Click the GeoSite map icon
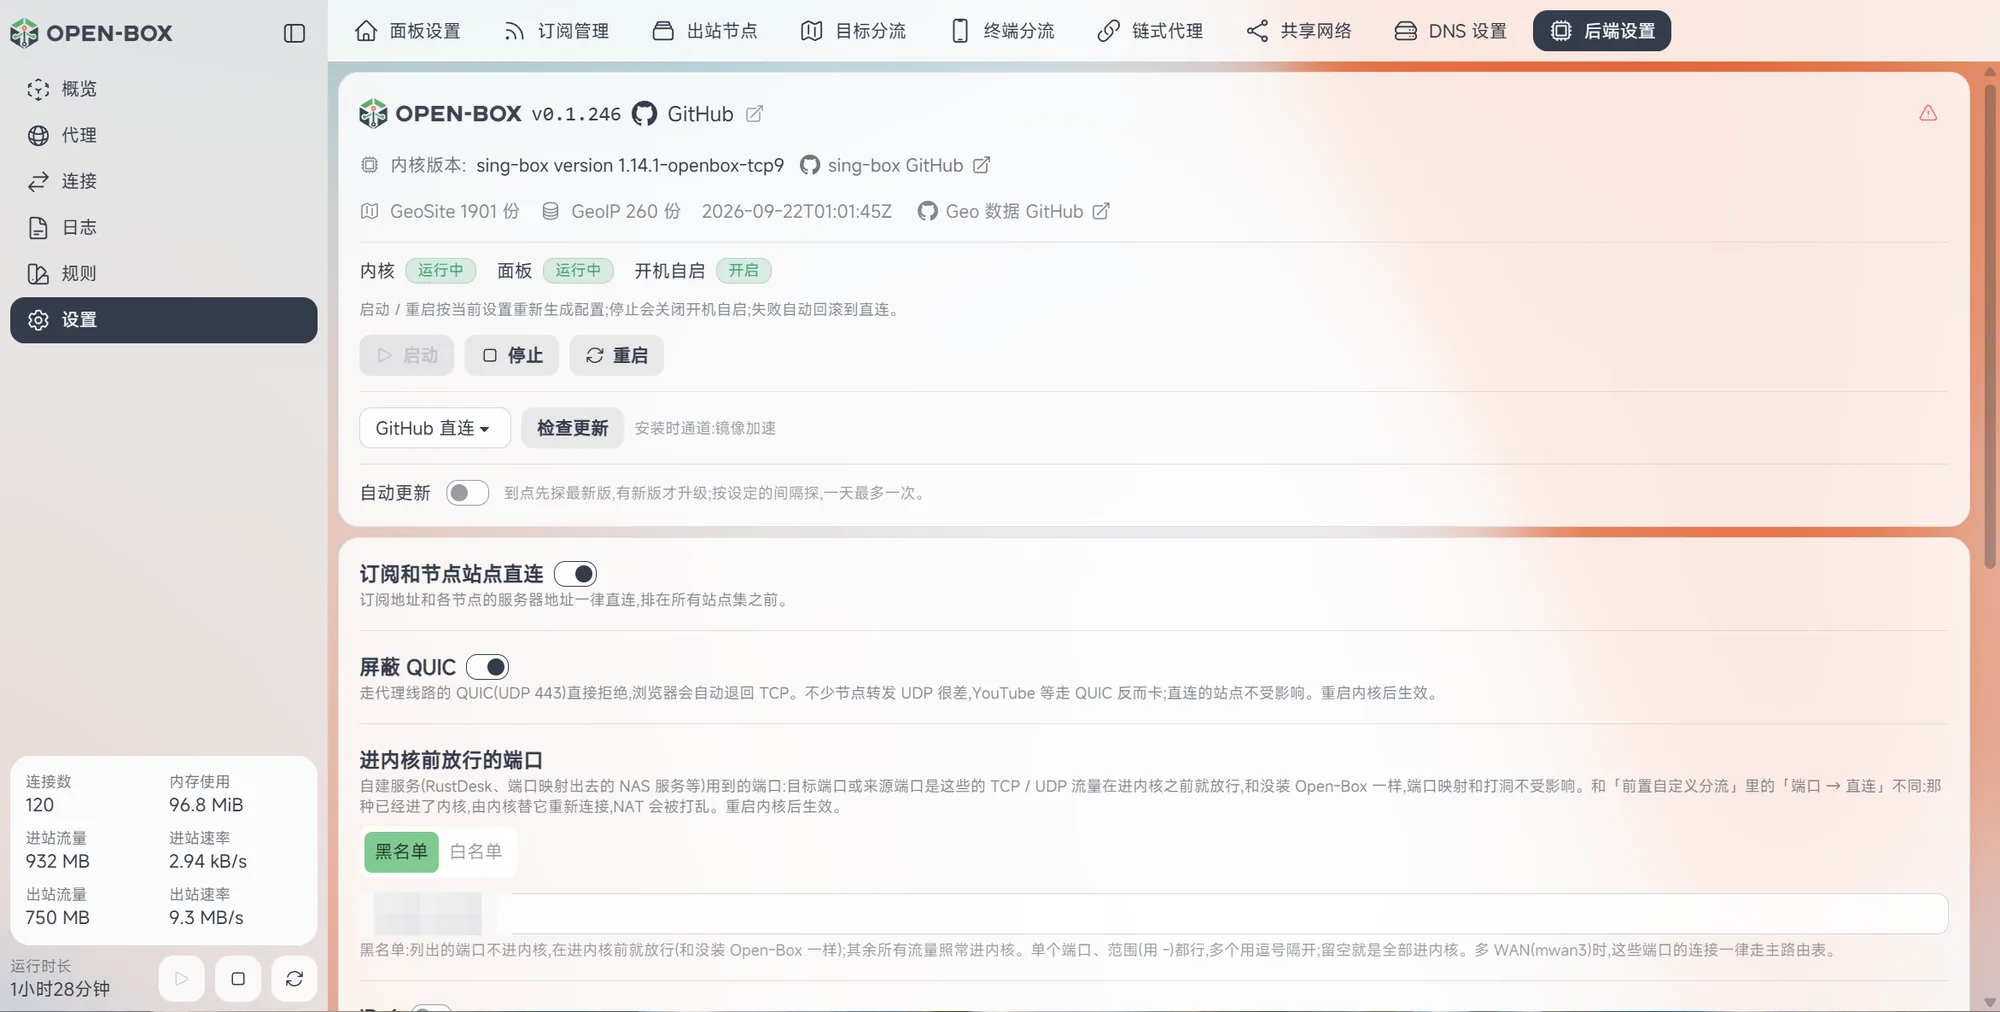 click(x=370, y=211)
